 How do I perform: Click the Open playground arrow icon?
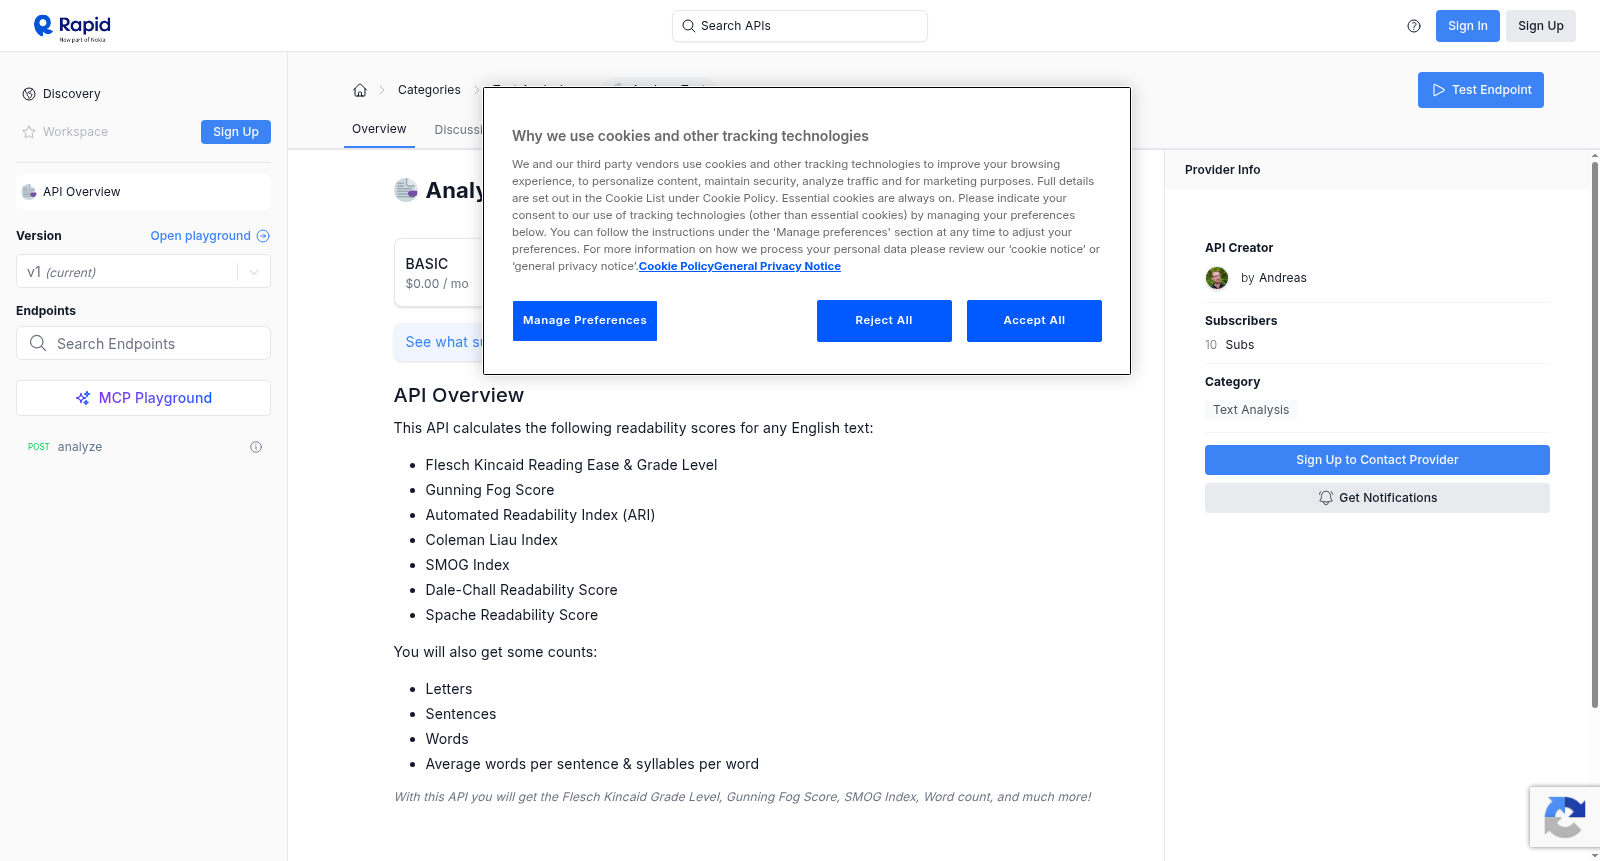[x=263, y=236]
